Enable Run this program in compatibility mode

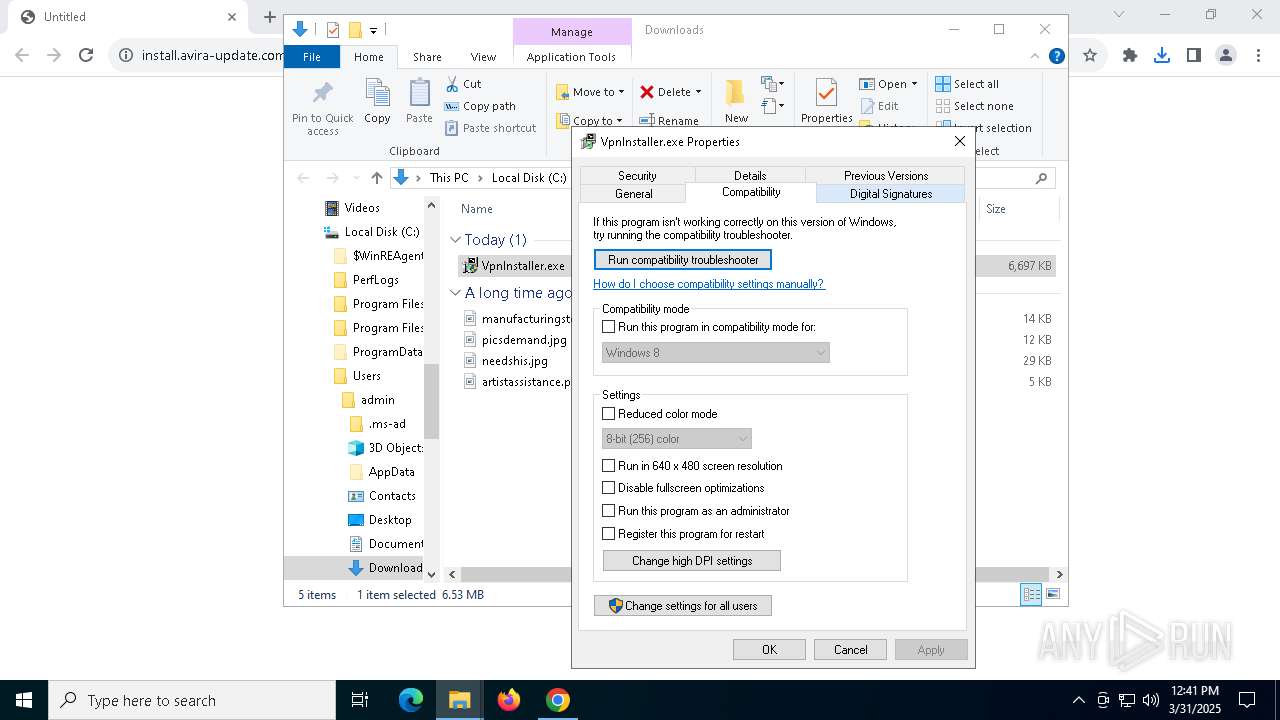pyautogui.click(x=608, y=327)
